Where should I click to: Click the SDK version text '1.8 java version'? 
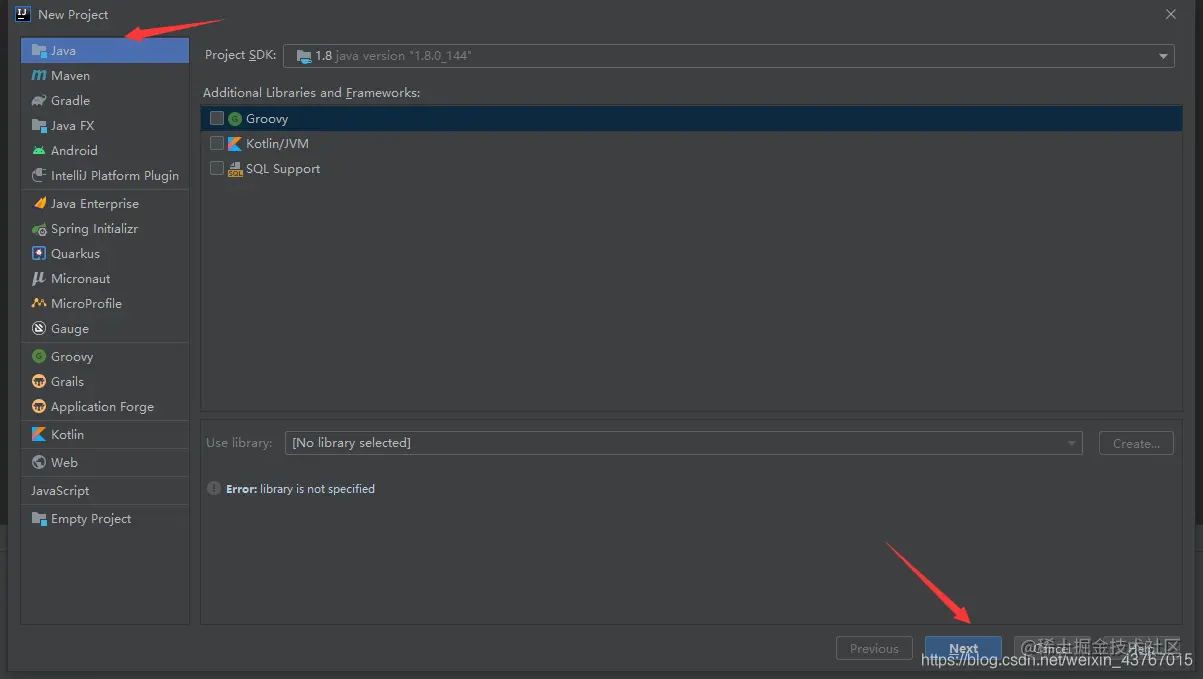point(393,56)
